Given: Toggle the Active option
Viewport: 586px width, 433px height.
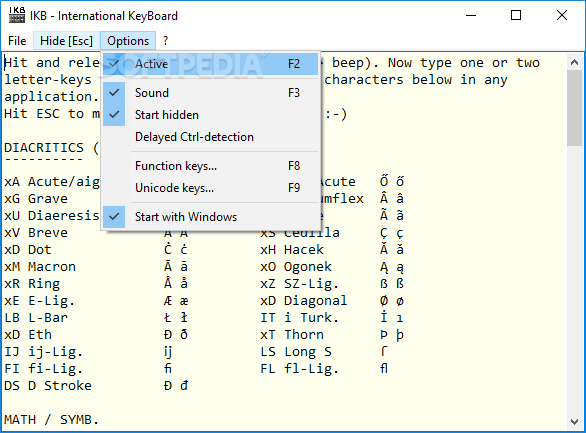Looking at the screenshot, I should [x=210, y=64].
